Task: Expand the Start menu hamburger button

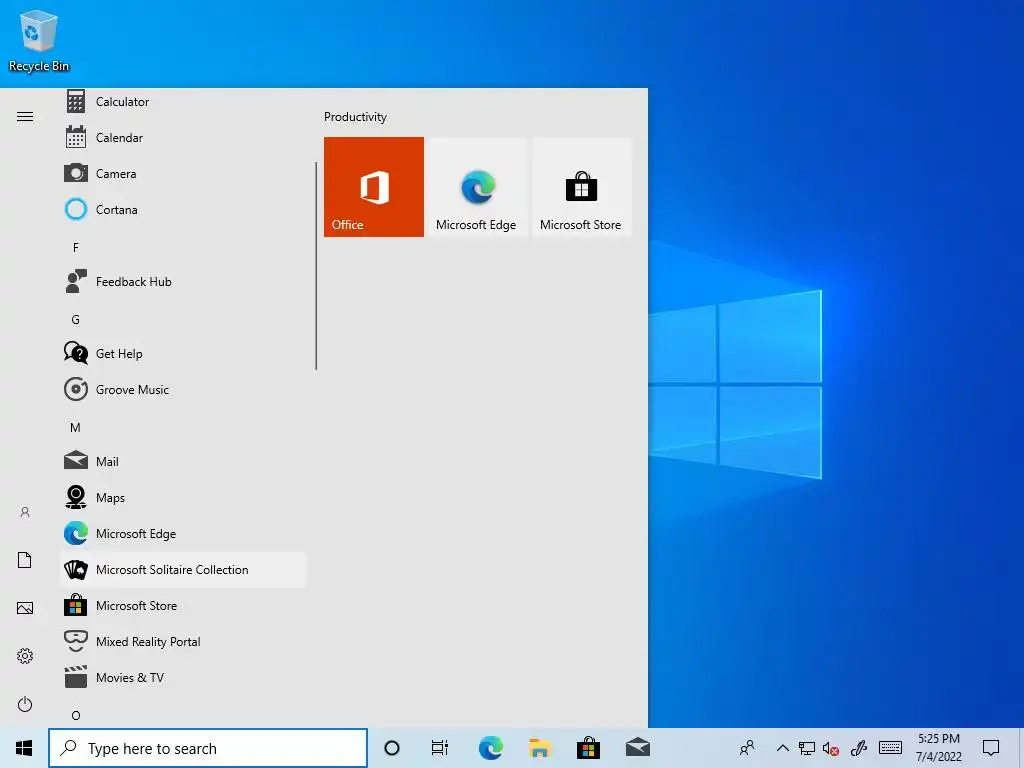Action: (25, 117)
